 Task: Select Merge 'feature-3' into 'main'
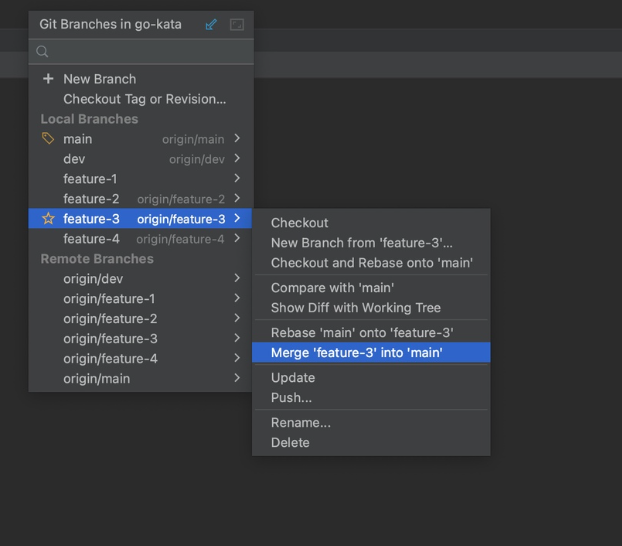(x=356, y=352)
